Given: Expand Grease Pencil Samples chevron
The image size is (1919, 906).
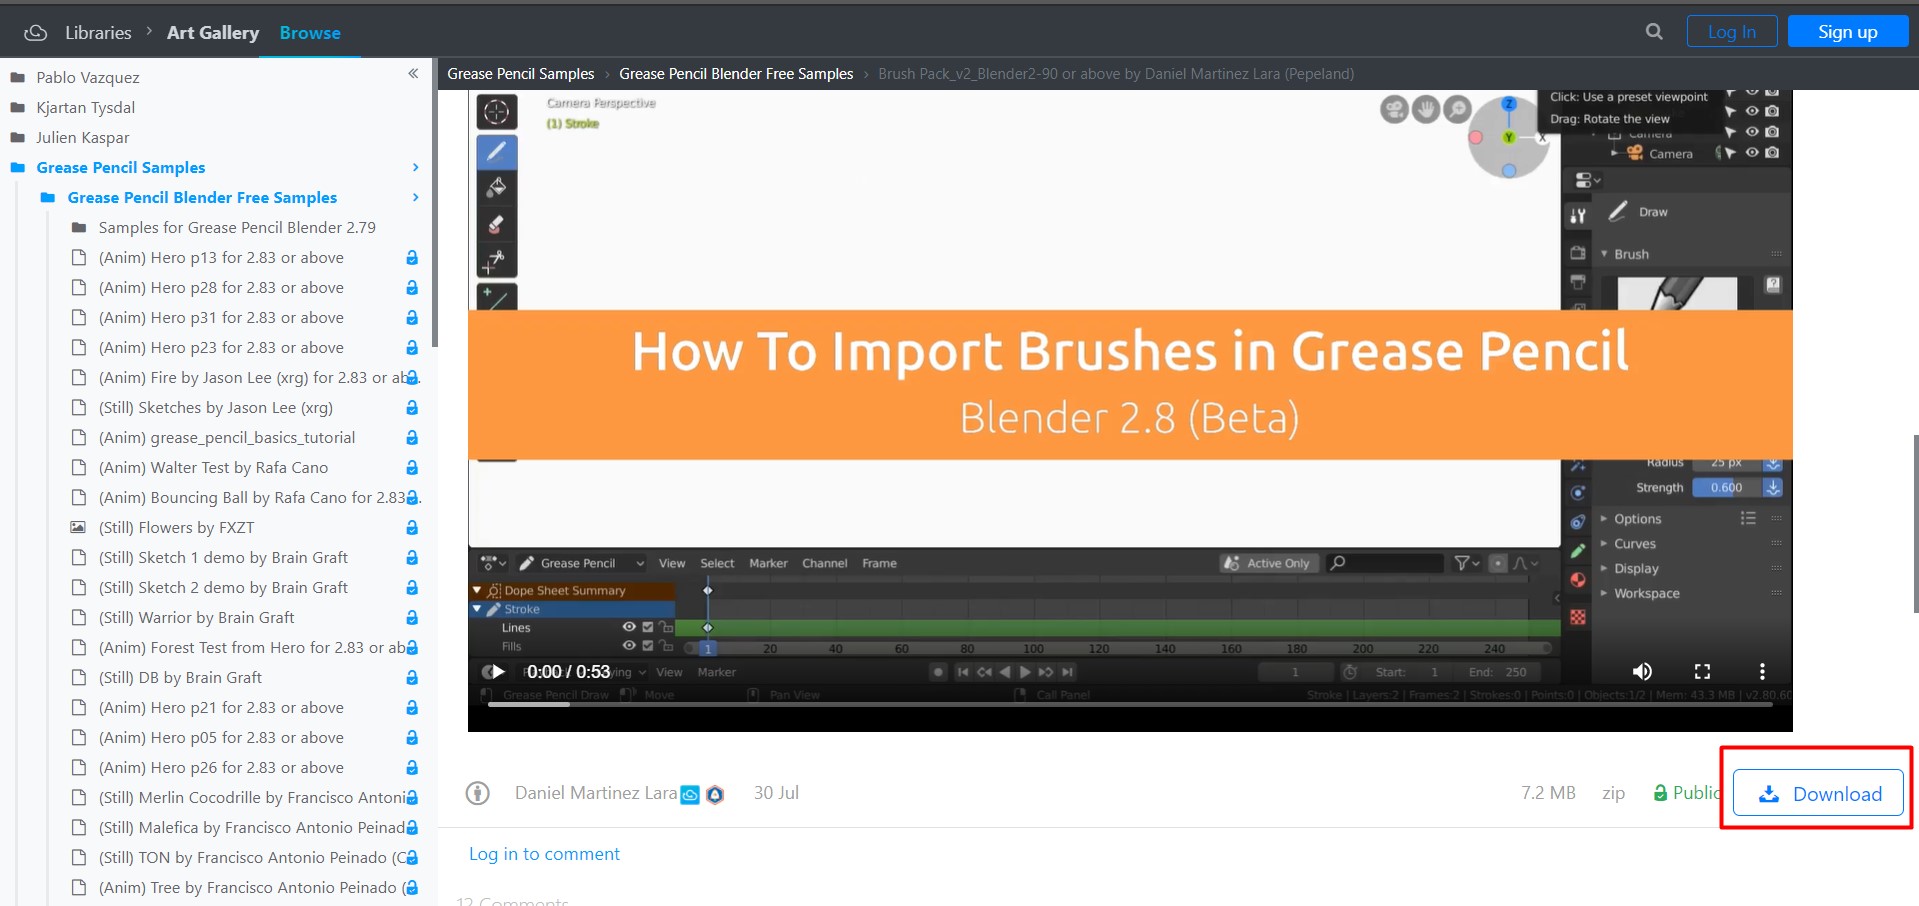Looking at the screenshot, I should pos(415,167).
